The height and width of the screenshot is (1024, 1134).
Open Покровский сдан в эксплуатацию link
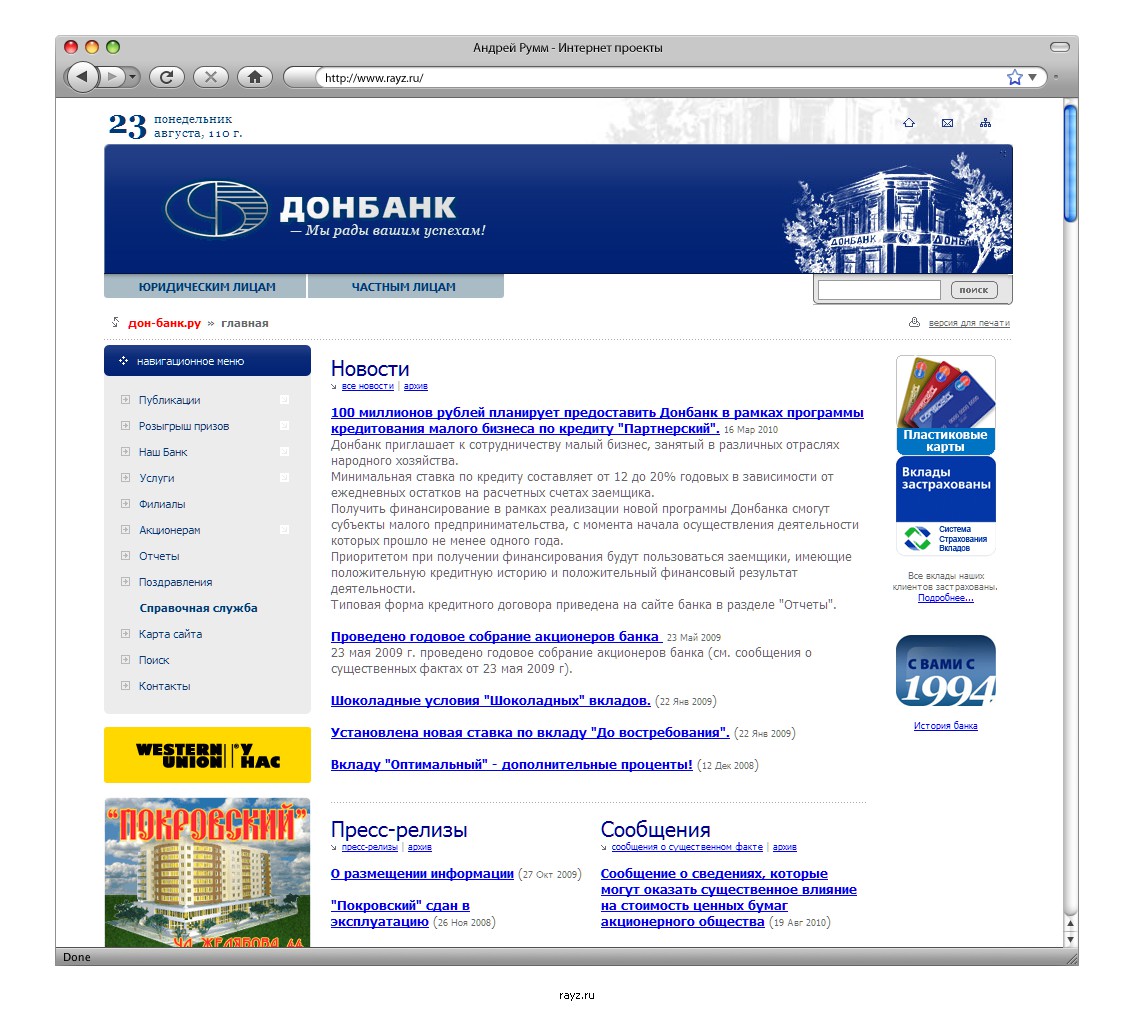pos(400,913)
